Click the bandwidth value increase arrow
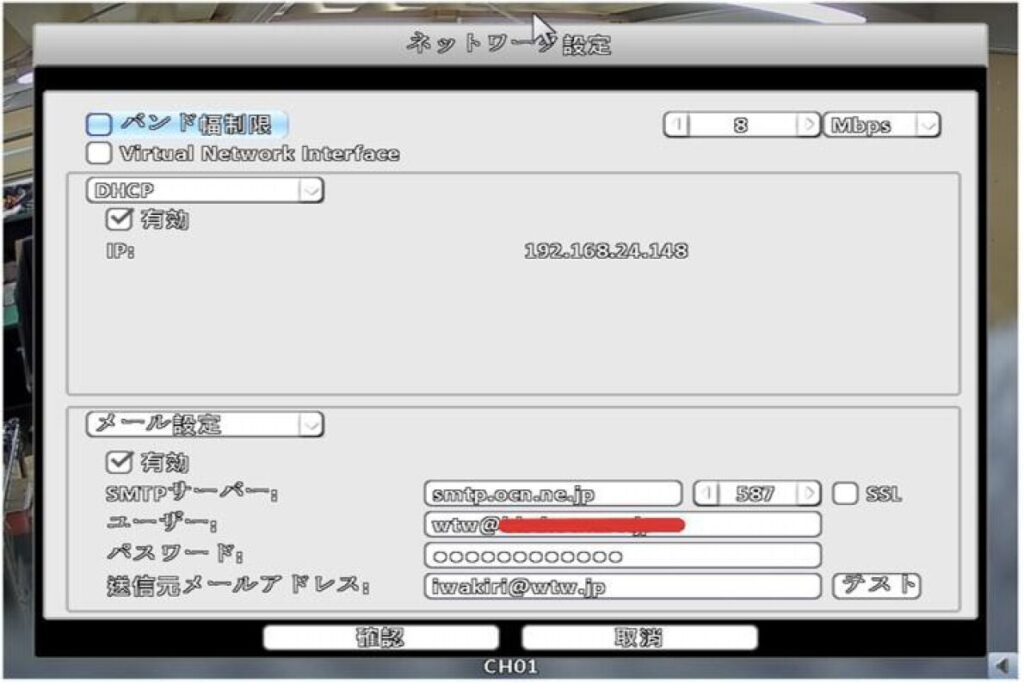1024x683 pixels. [x=806, y=126]
